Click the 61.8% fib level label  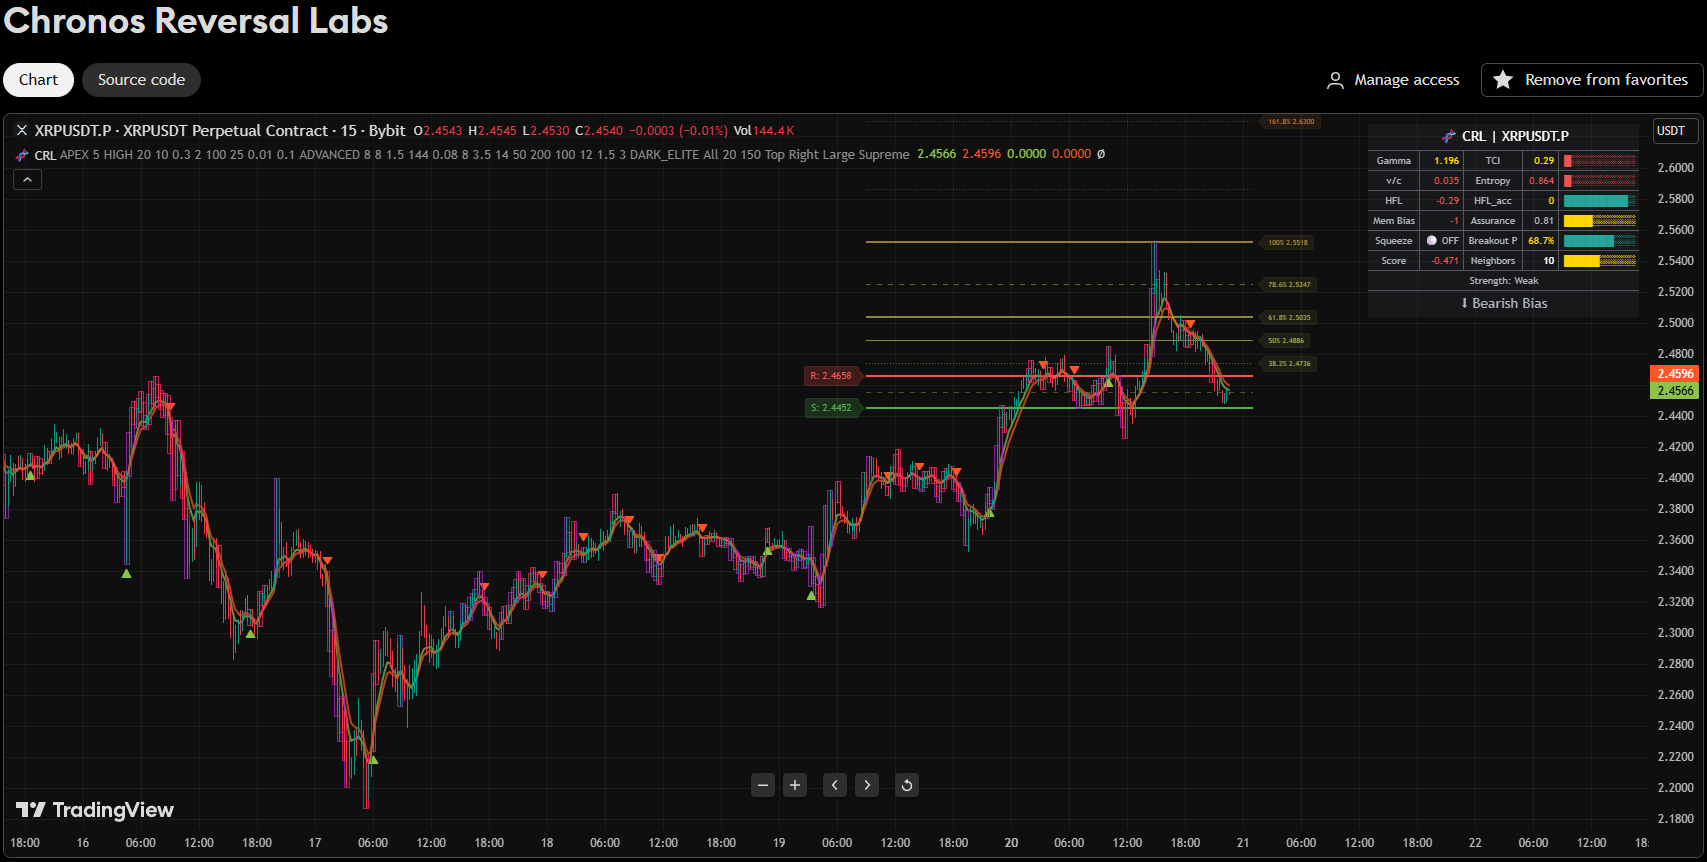(x=1288, y=317)
